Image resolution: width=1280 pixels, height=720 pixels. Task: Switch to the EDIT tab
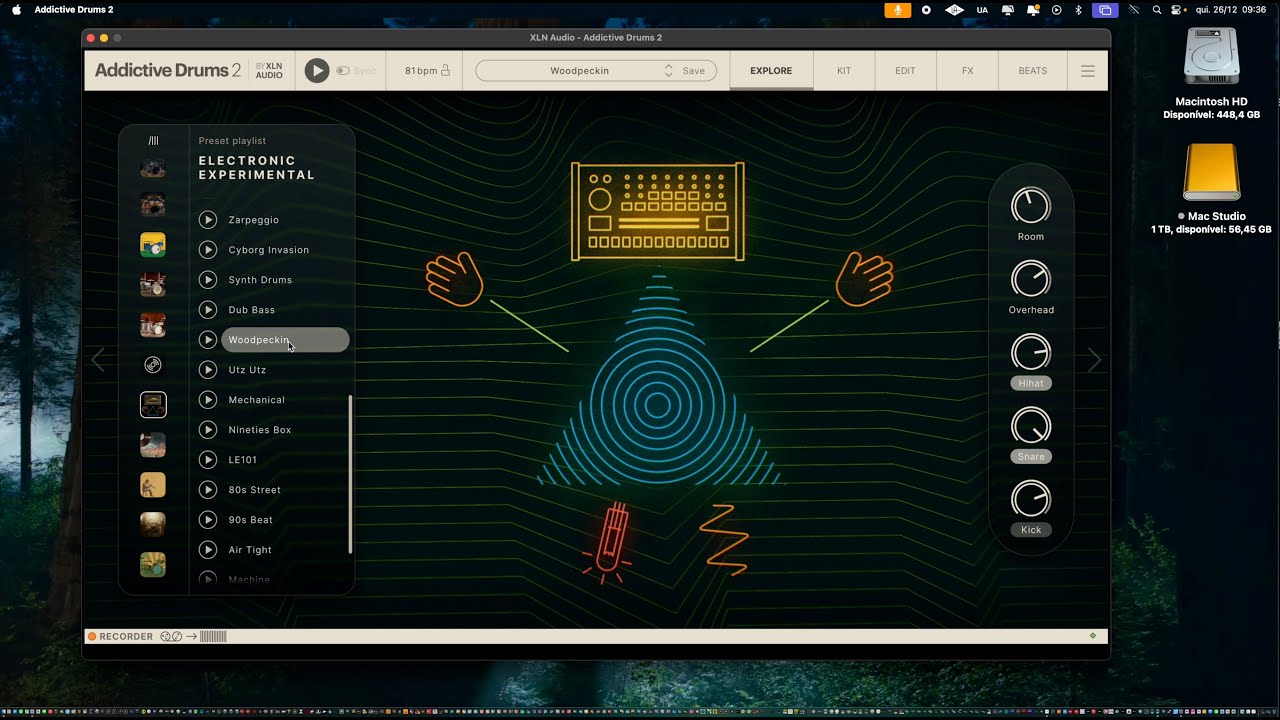coord(905,71)
